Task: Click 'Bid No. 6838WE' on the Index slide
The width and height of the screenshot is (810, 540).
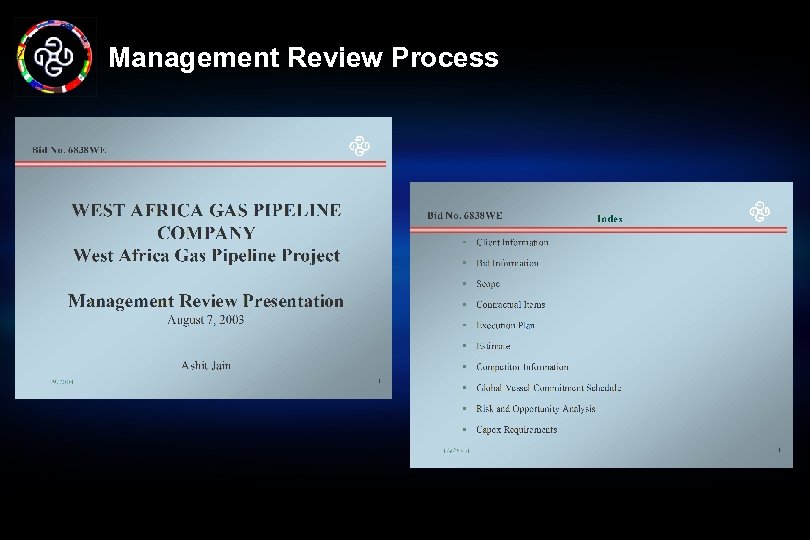Action: click(464, 215)
